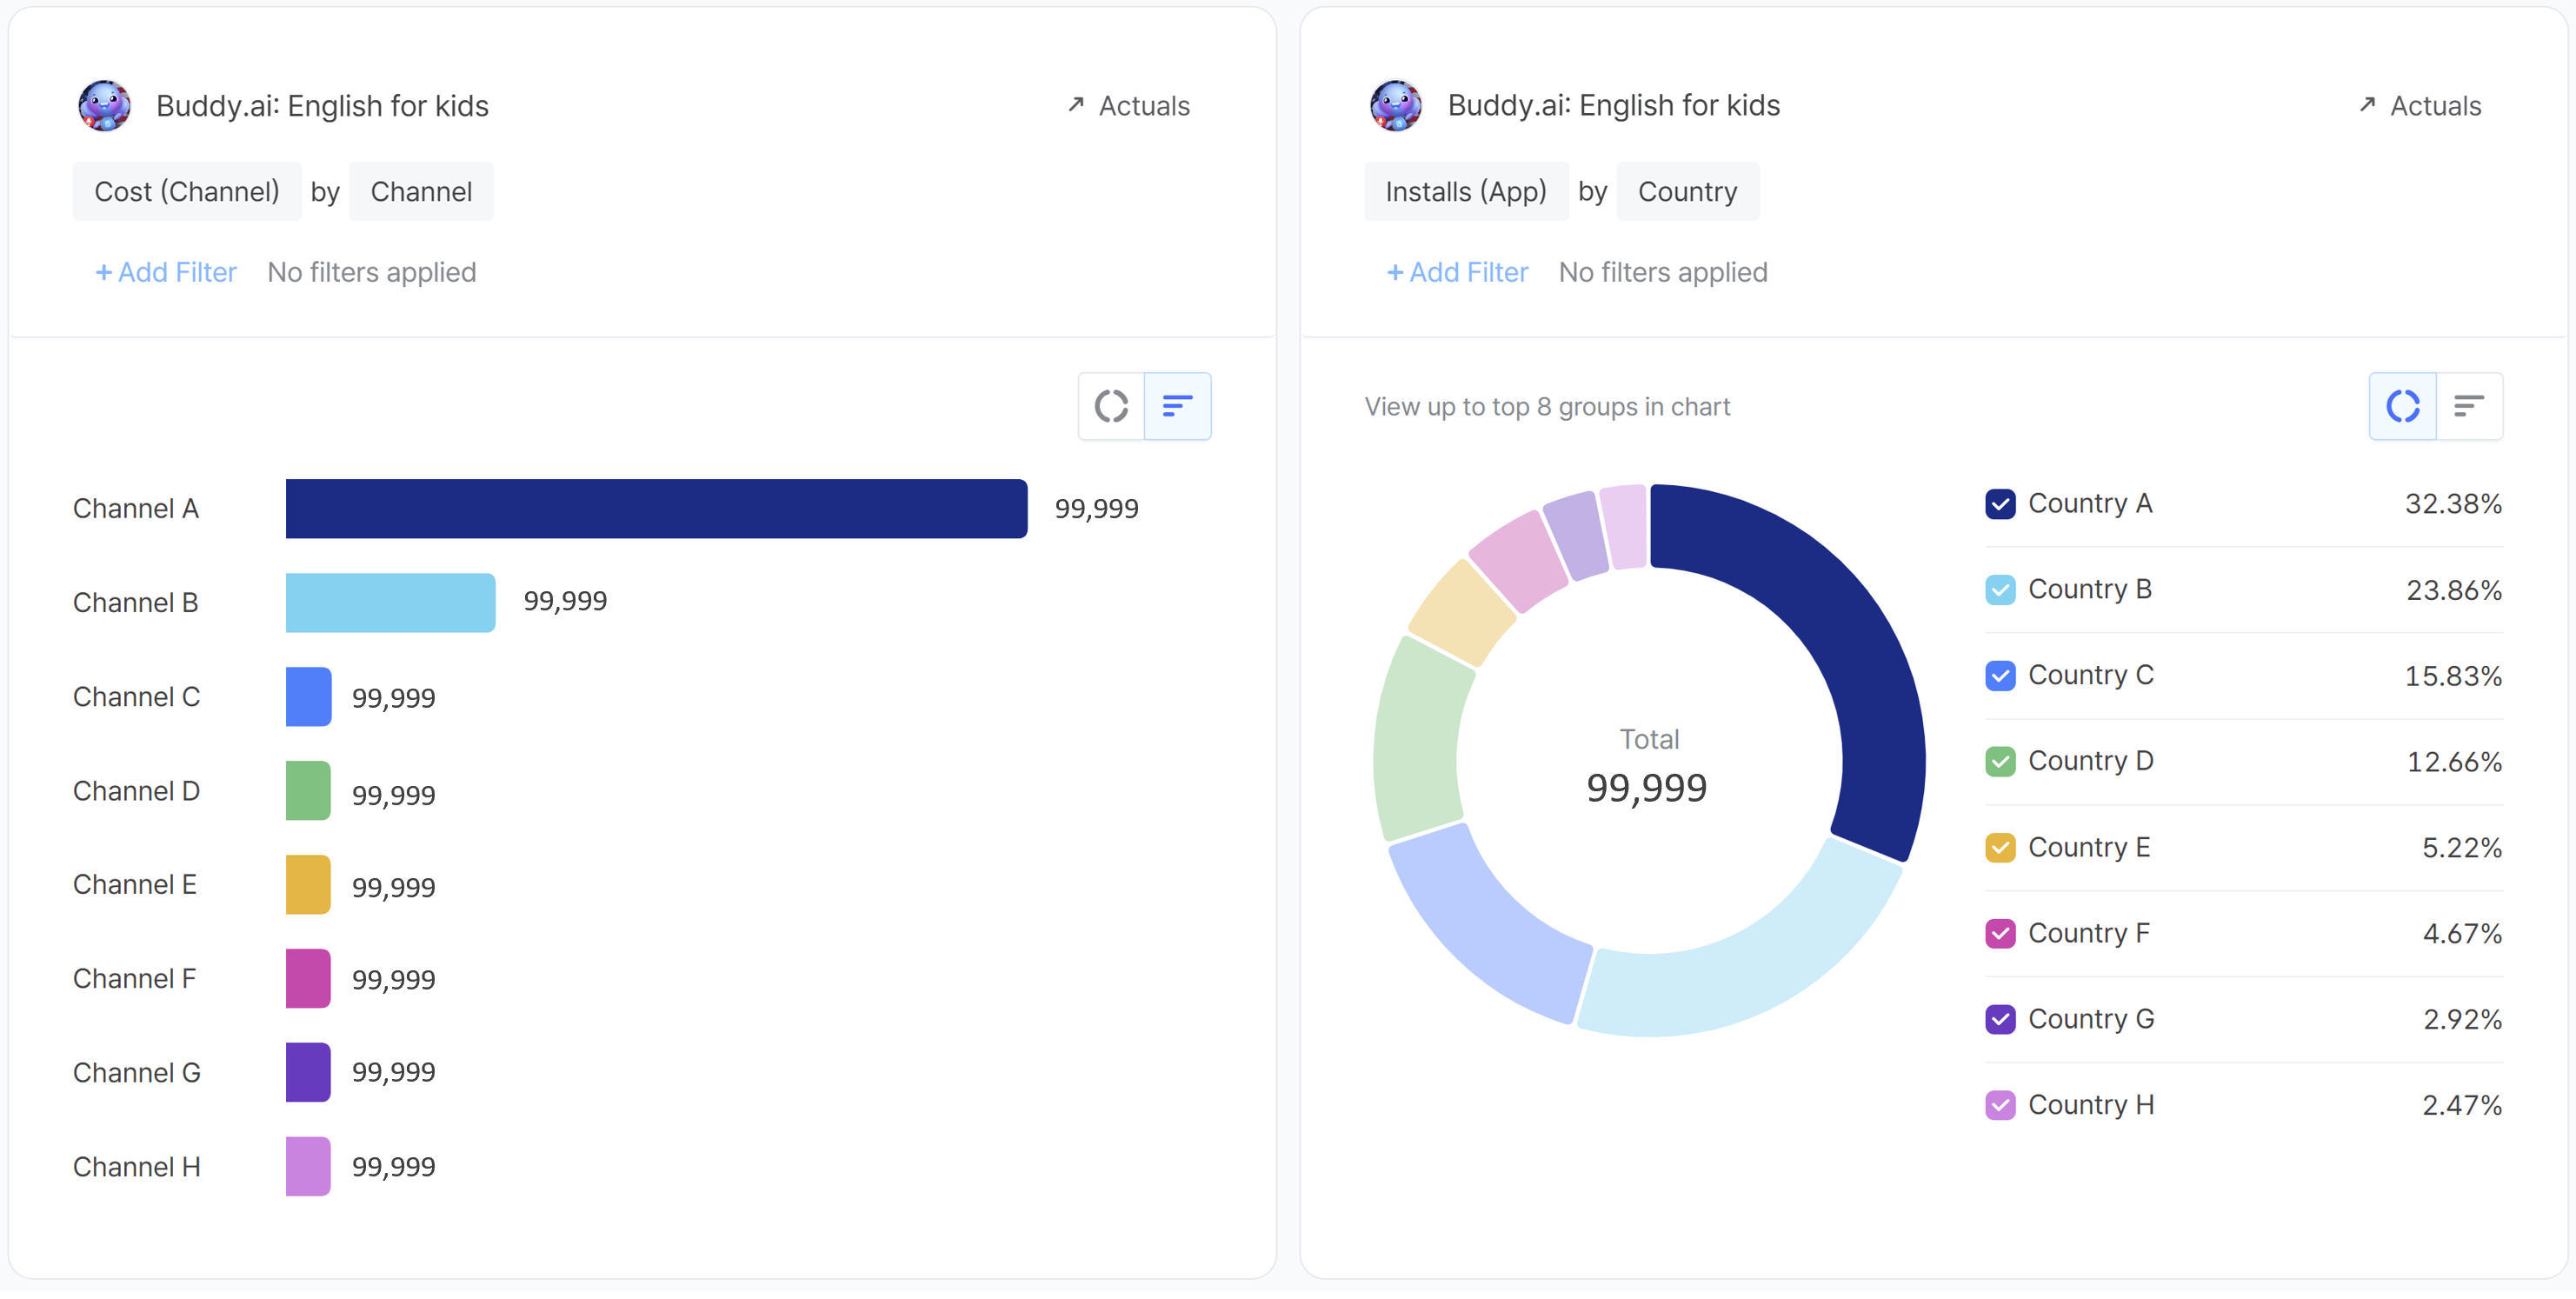This screenshot has height=1299, width=2576.
Task: Click the arrow icon beside left Actuals
Action: click(x=1075, y=105)
